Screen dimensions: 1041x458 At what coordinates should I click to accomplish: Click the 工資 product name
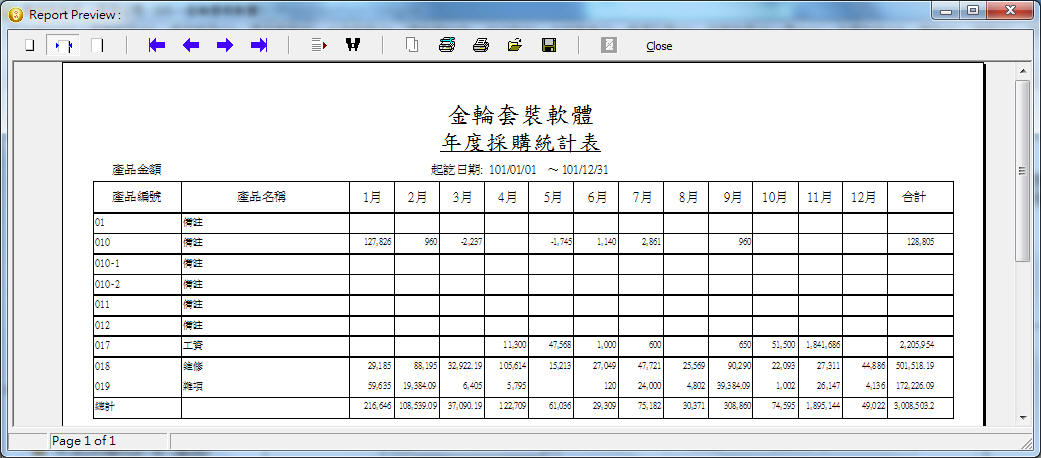point(193,346)
